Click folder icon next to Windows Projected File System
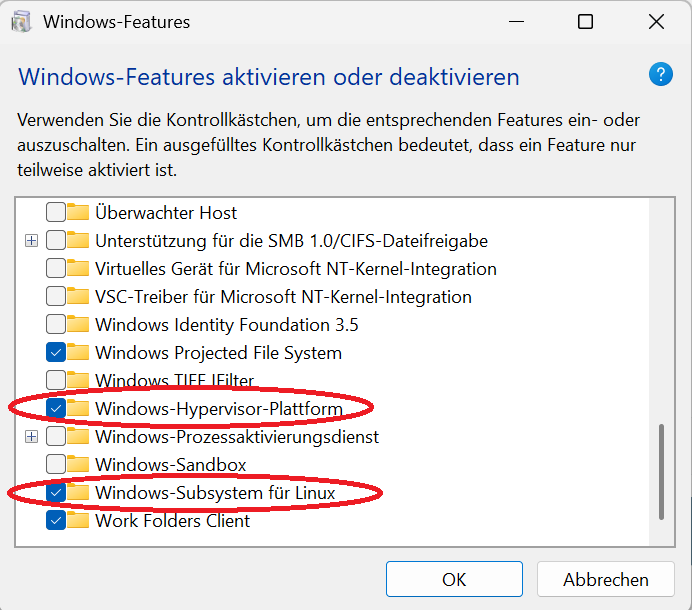The height and width of the screenshot is (610, 692). click(78, 352)
